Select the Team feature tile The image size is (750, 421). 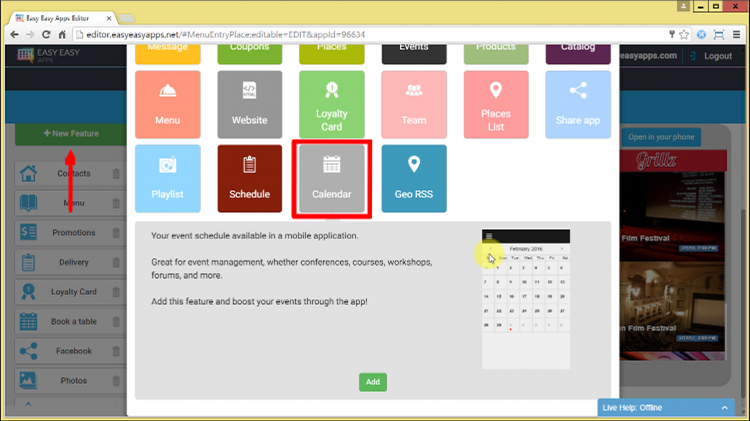(414, 104)
